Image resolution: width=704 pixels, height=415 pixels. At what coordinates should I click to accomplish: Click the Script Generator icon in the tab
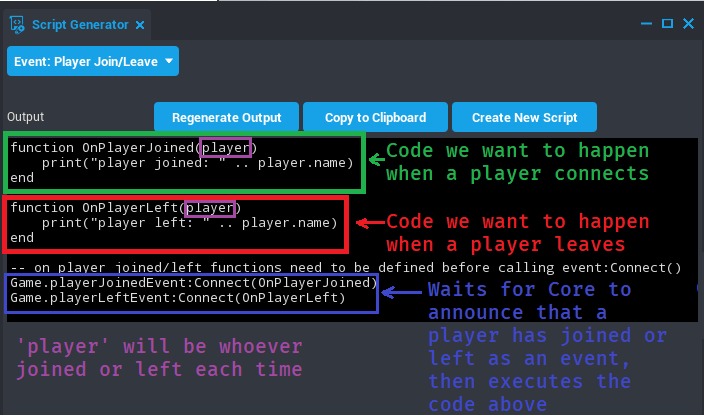pos(17,24)
